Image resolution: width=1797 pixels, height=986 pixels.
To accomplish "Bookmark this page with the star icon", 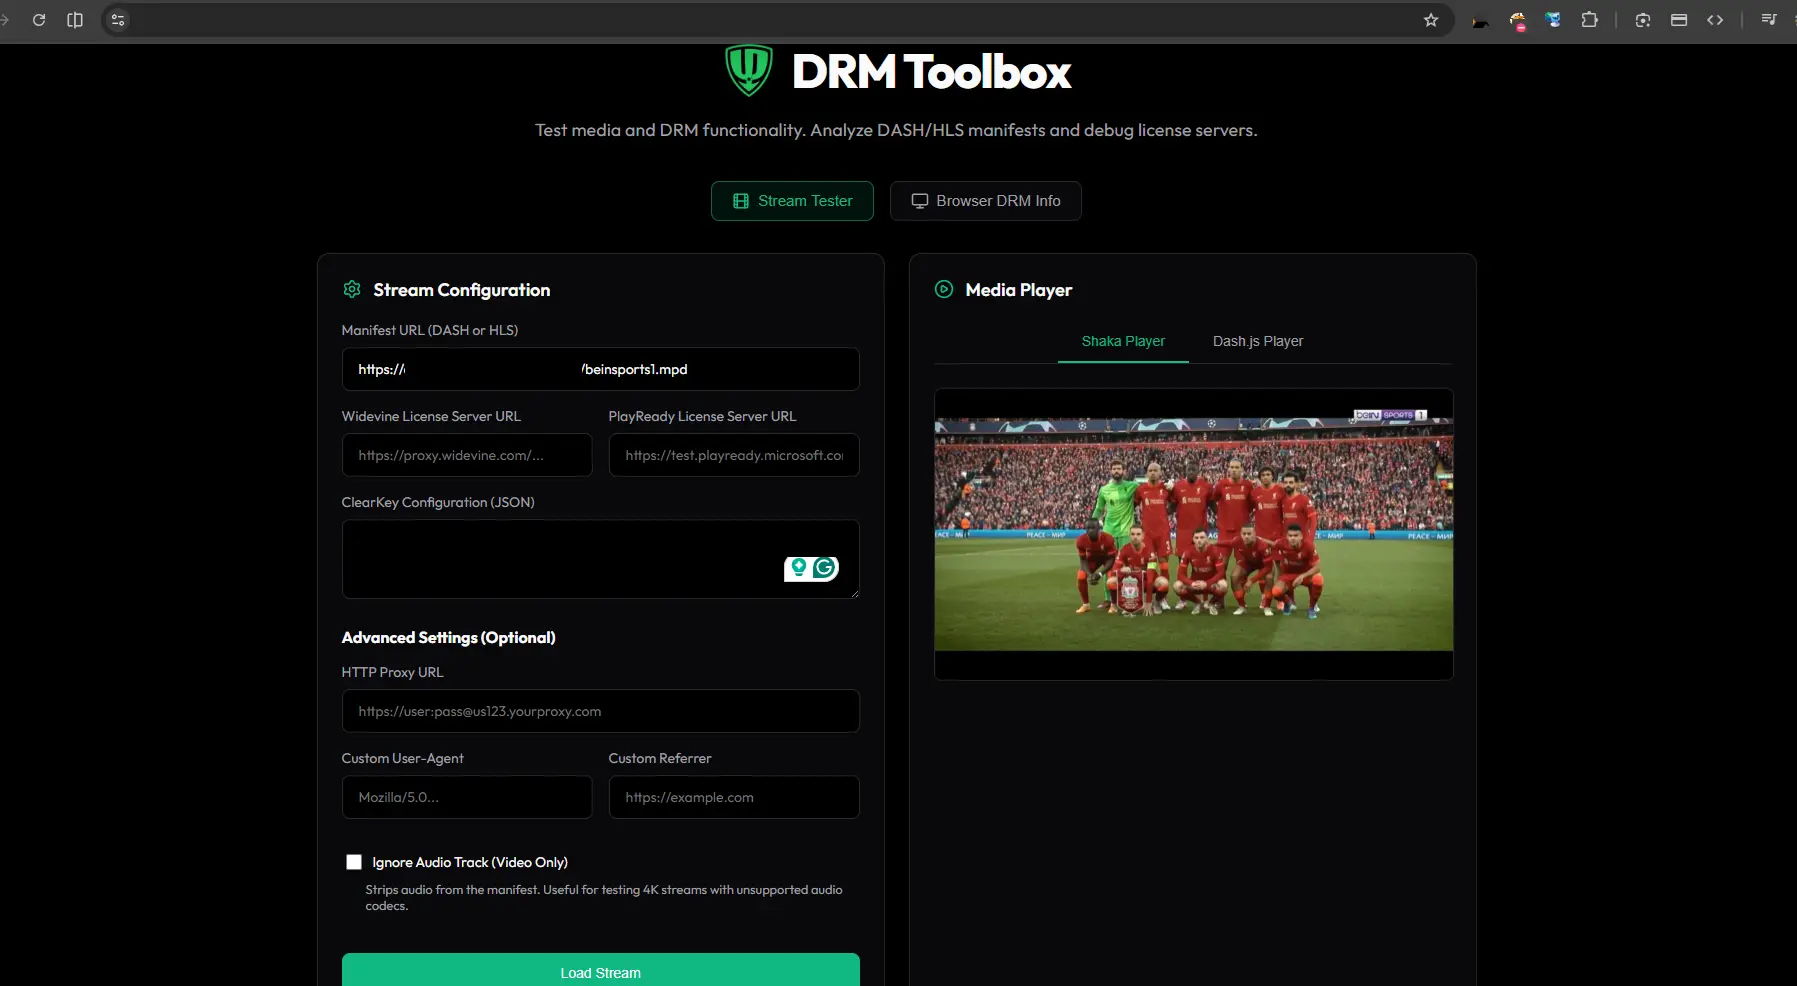I will click(x=1431, y=20).
